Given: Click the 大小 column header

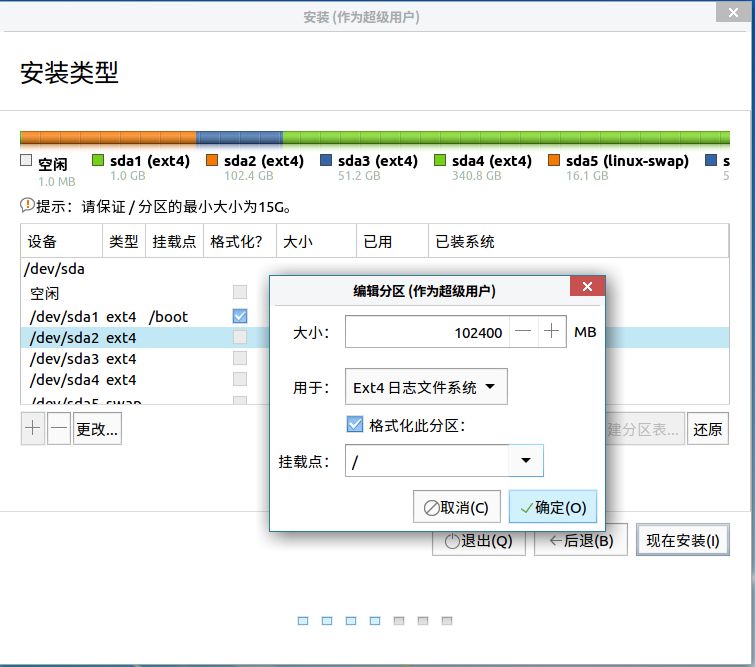Looking at the screenshot, I should 316,241.
